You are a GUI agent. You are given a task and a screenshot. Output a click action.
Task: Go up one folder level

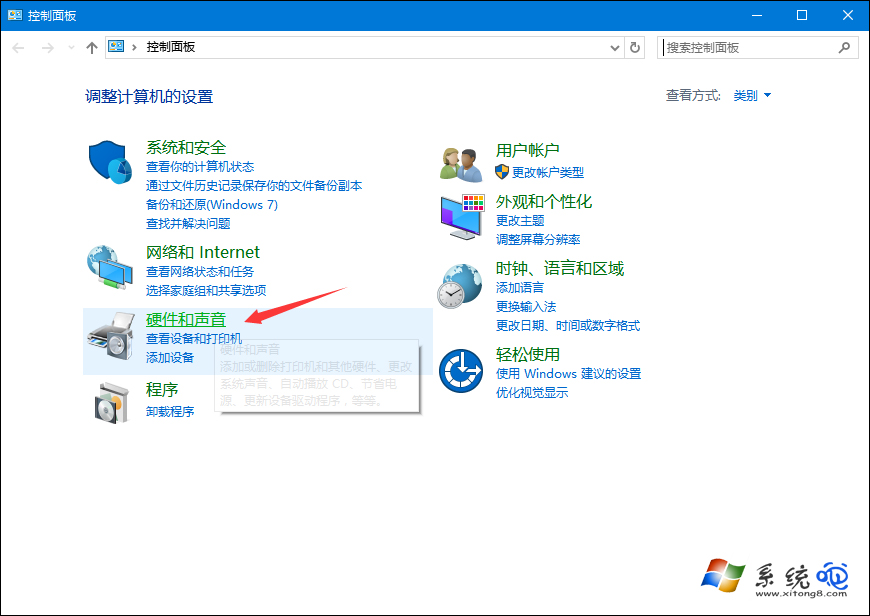(92, 47)
